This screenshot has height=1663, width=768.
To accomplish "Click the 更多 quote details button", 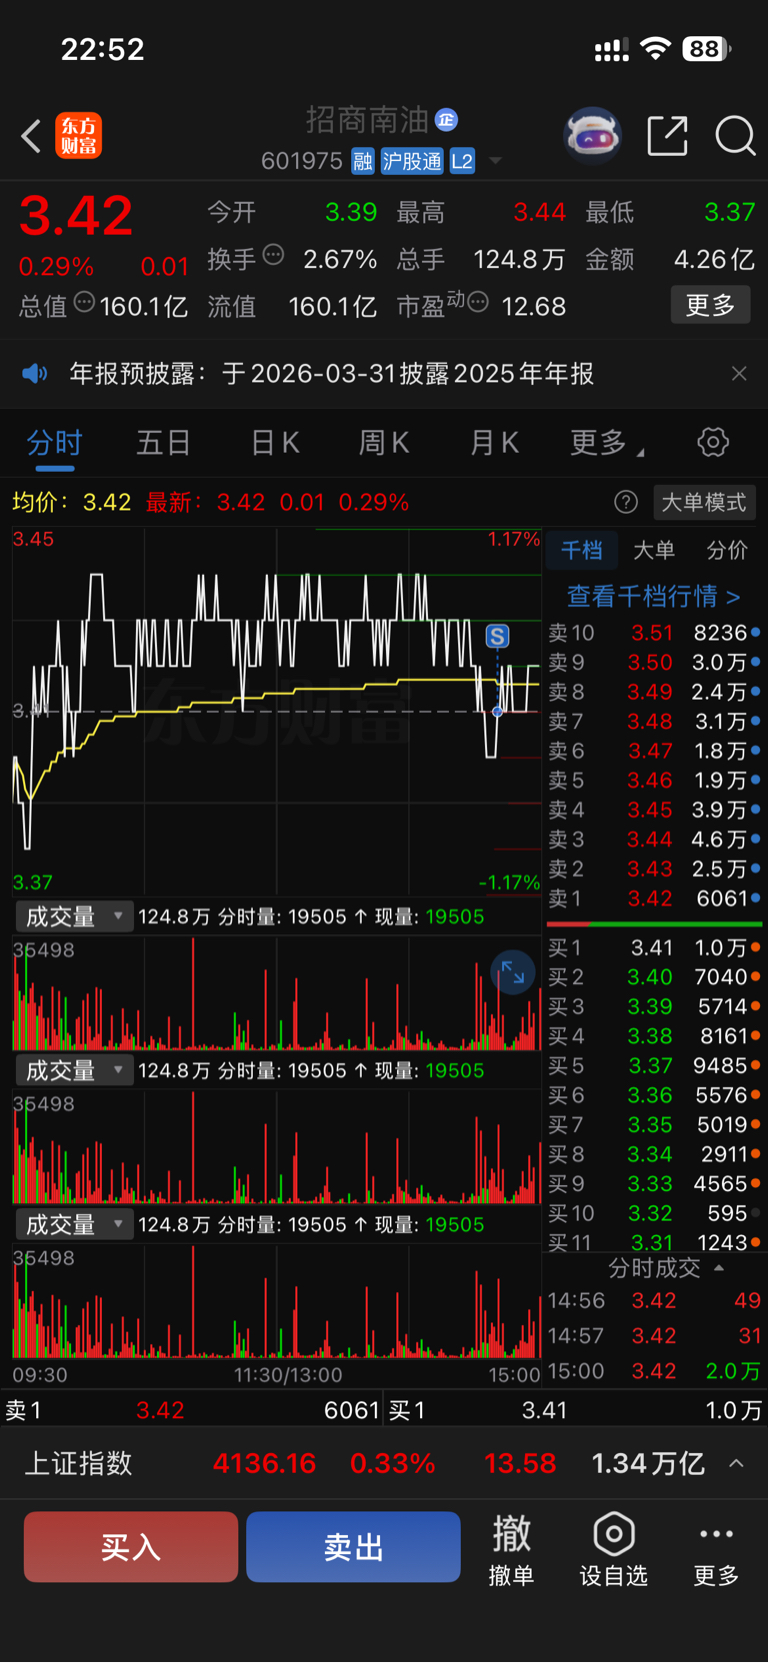I will pos(710,305).
